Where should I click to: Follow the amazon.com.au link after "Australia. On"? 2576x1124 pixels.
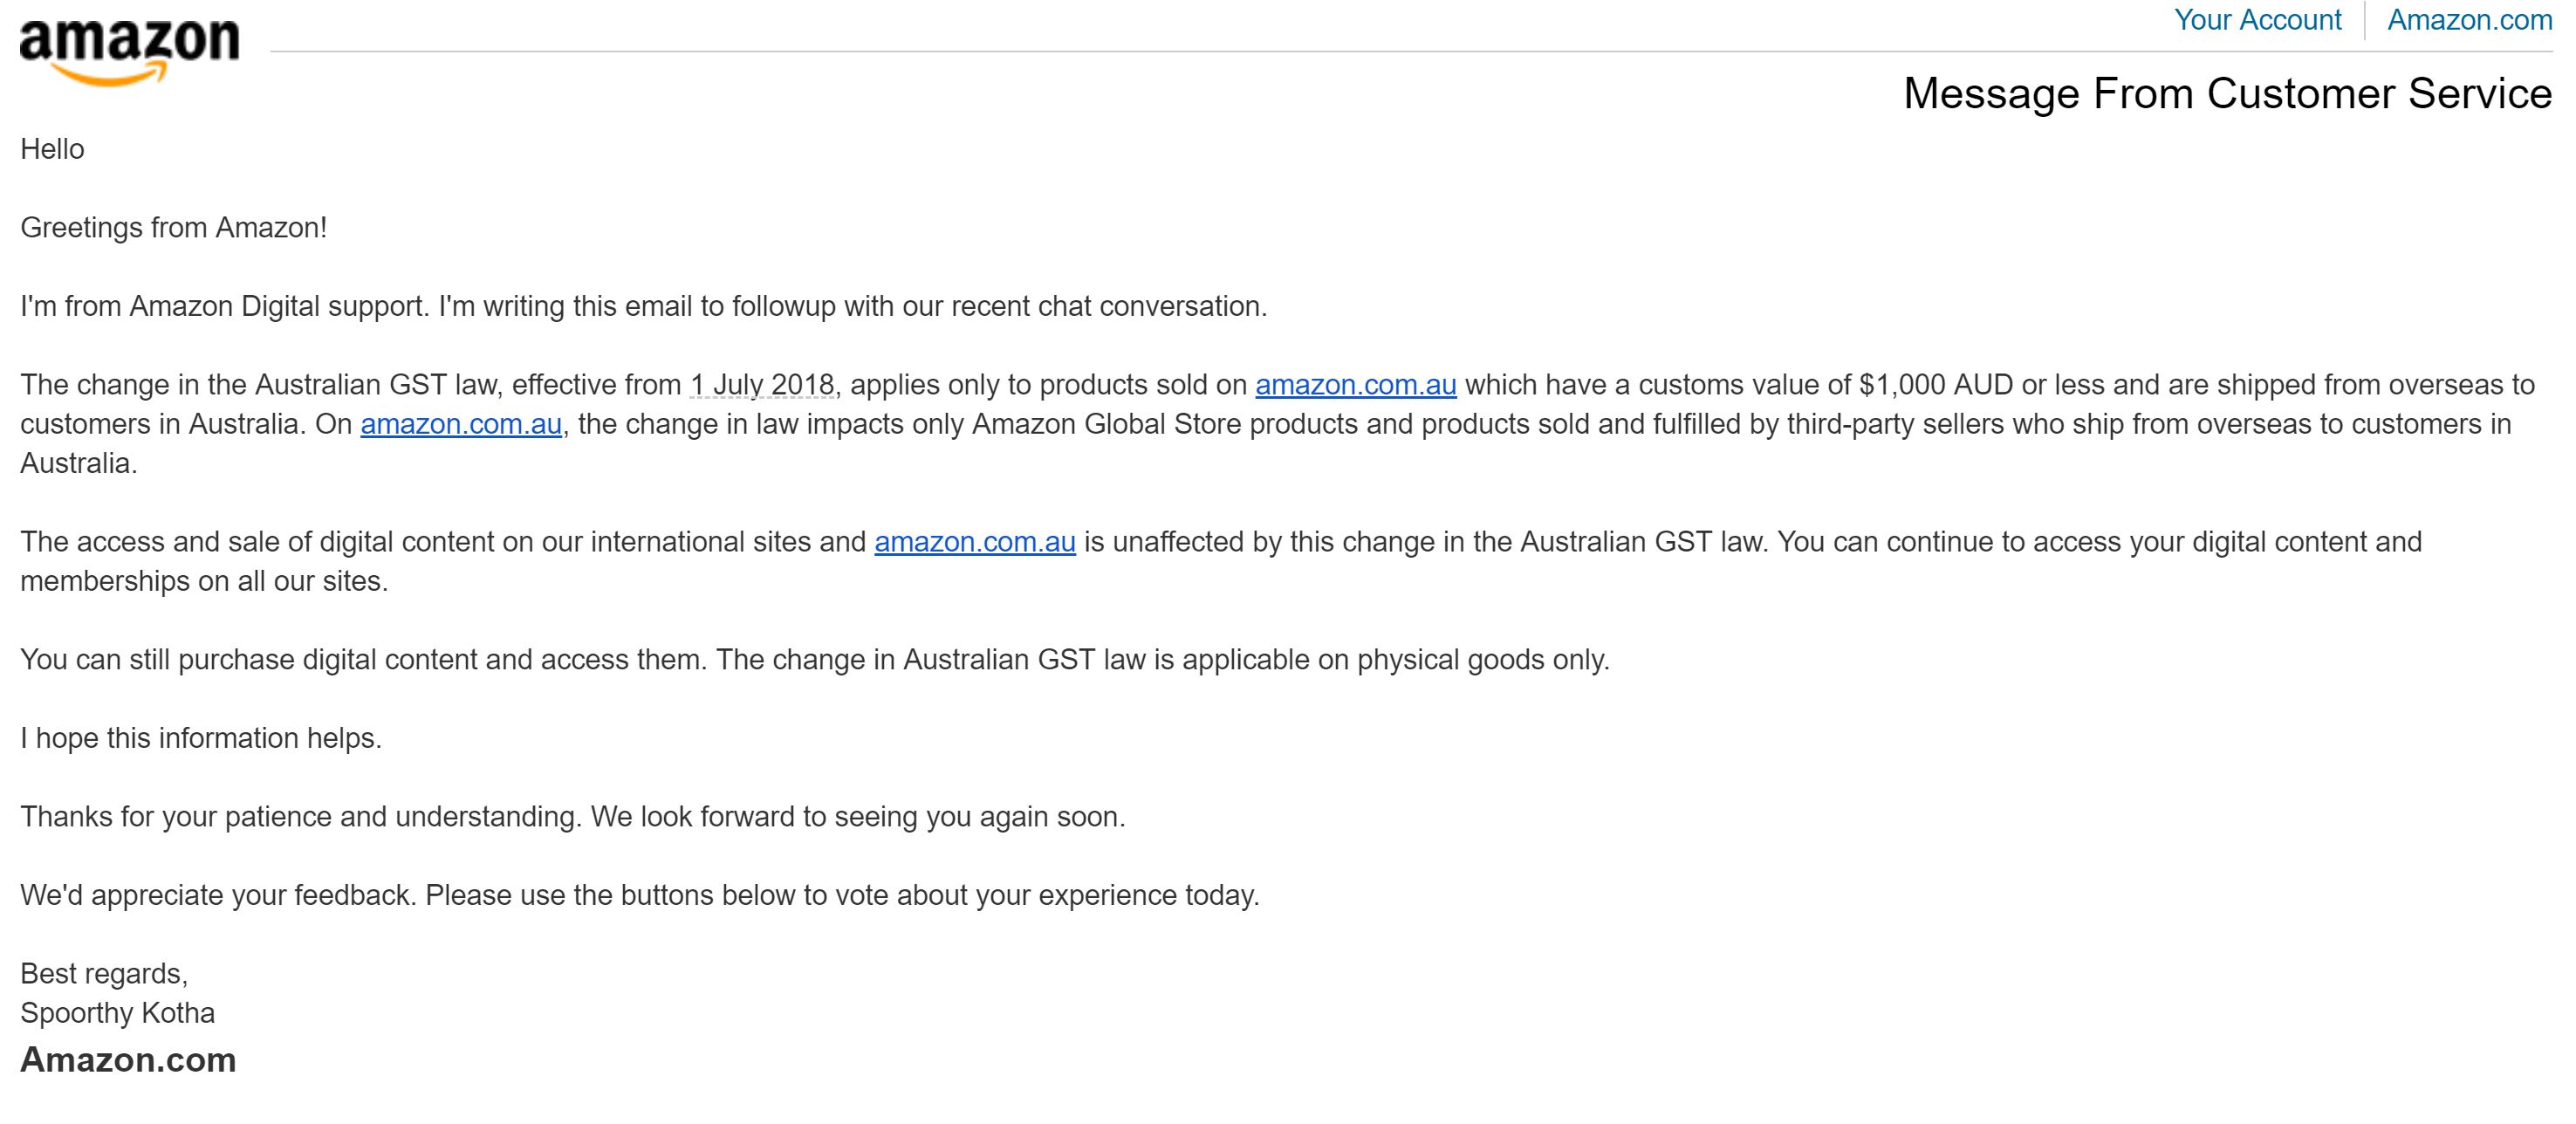click(x=461, y=424)
